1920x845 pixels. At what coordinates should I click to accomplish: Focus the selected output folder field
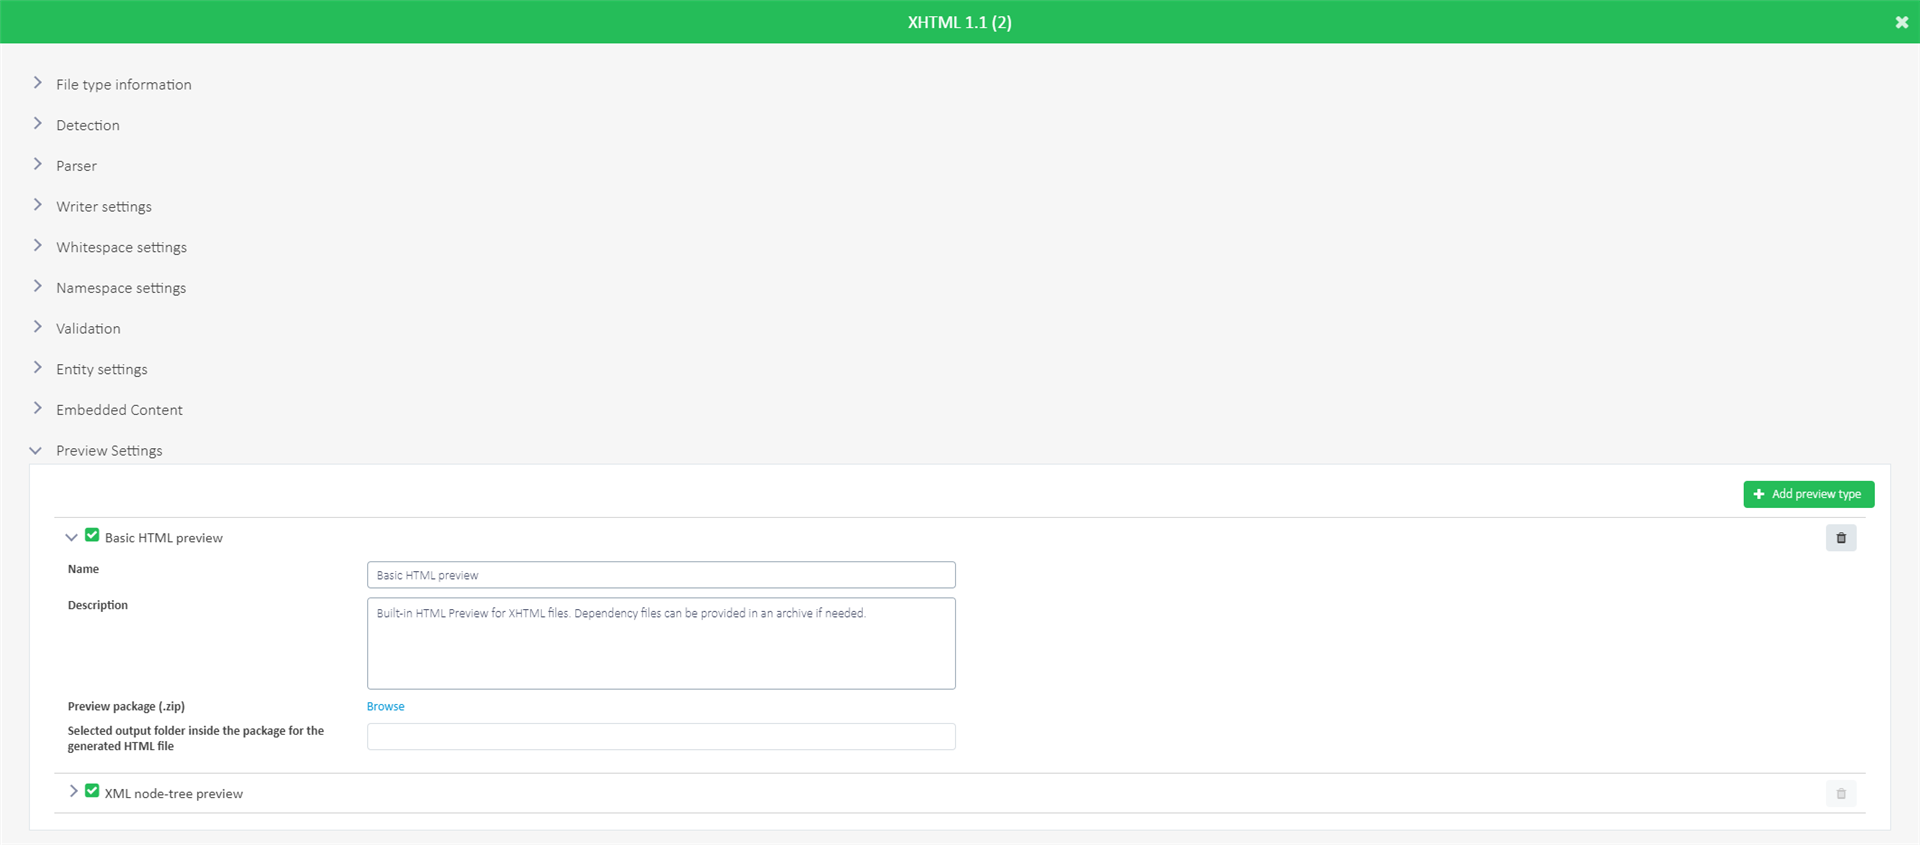[x=661, y=737]
